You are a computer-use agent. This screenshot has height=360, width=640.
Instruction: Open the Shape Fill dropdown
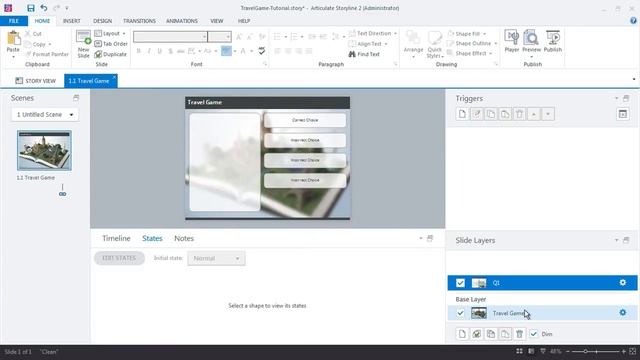[467, 34]
